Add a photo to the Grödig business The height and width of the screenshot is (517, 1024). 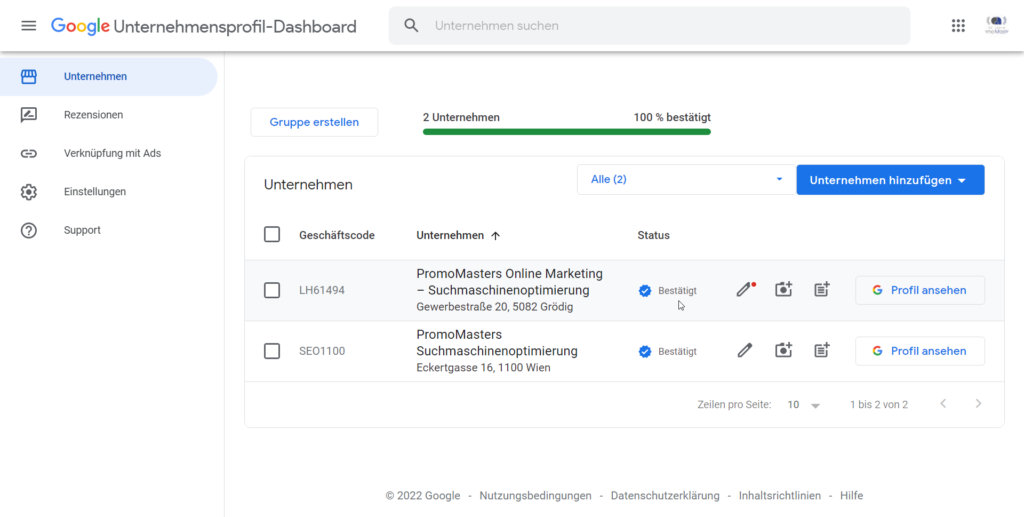(x=783, y=290)
